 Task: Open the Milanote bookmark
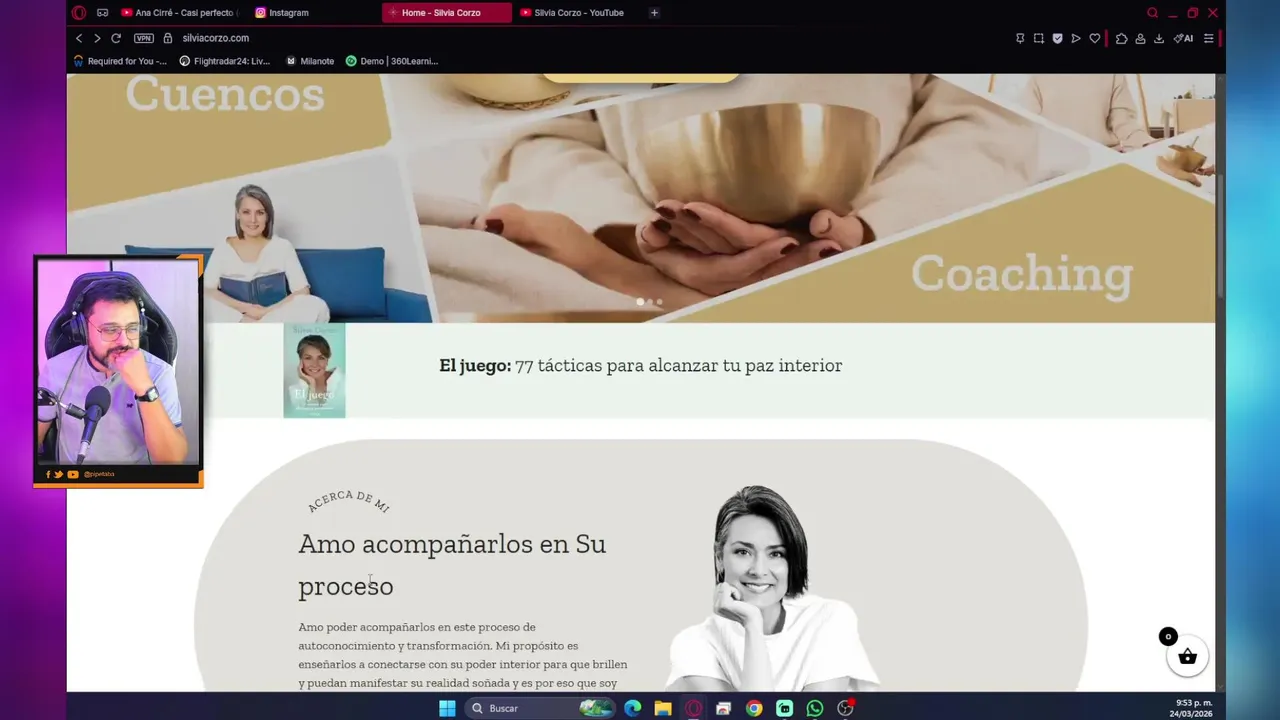(x=310, y=61)
